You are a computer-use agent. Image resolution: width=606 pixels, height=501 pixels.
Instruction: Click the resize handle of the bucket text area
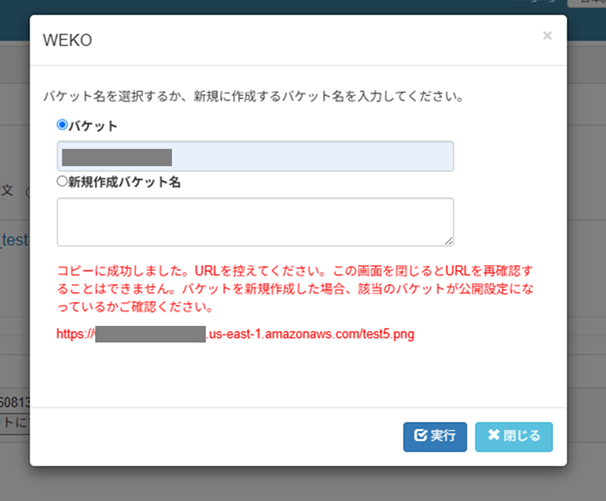tap(449, 240)
